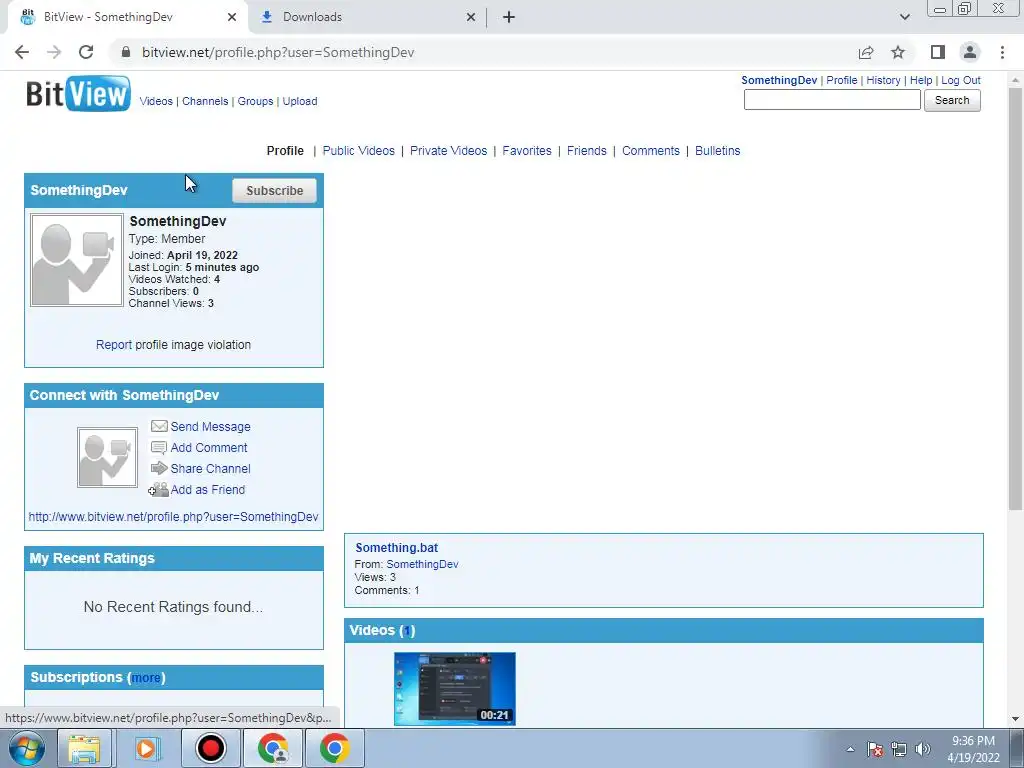Close the Downloads tab
This screenshot has width=1024, height=768.
[x=471, y=17]
